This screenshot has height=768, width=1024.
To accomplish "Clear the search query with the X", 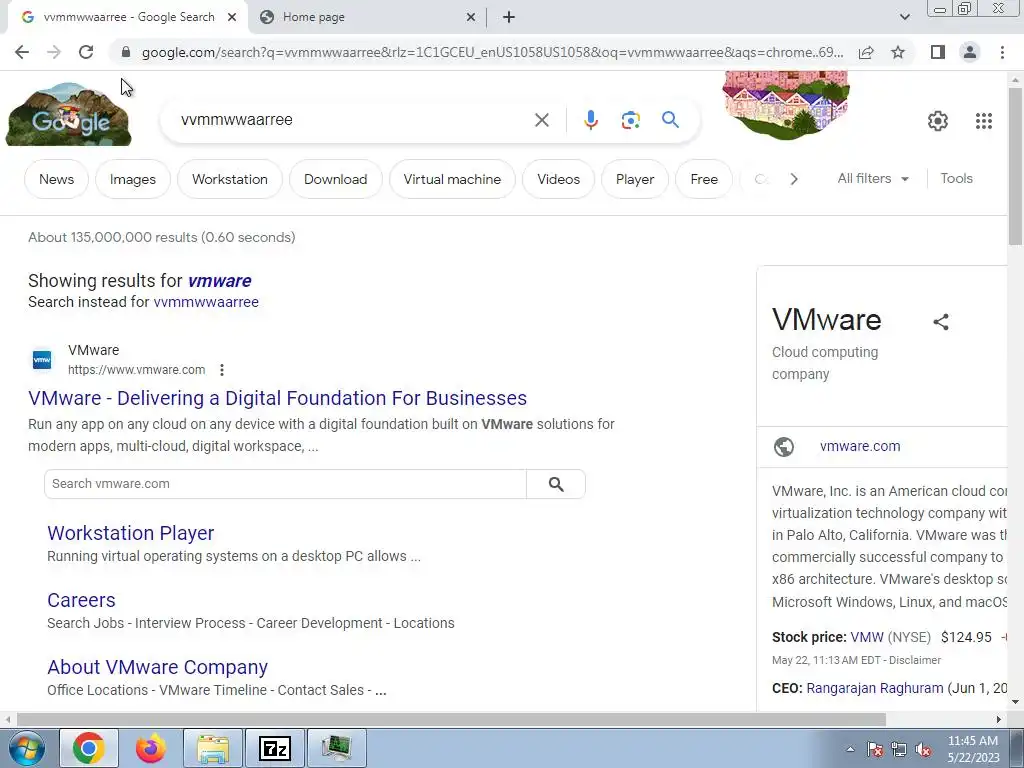I will (x=541, y=120).
